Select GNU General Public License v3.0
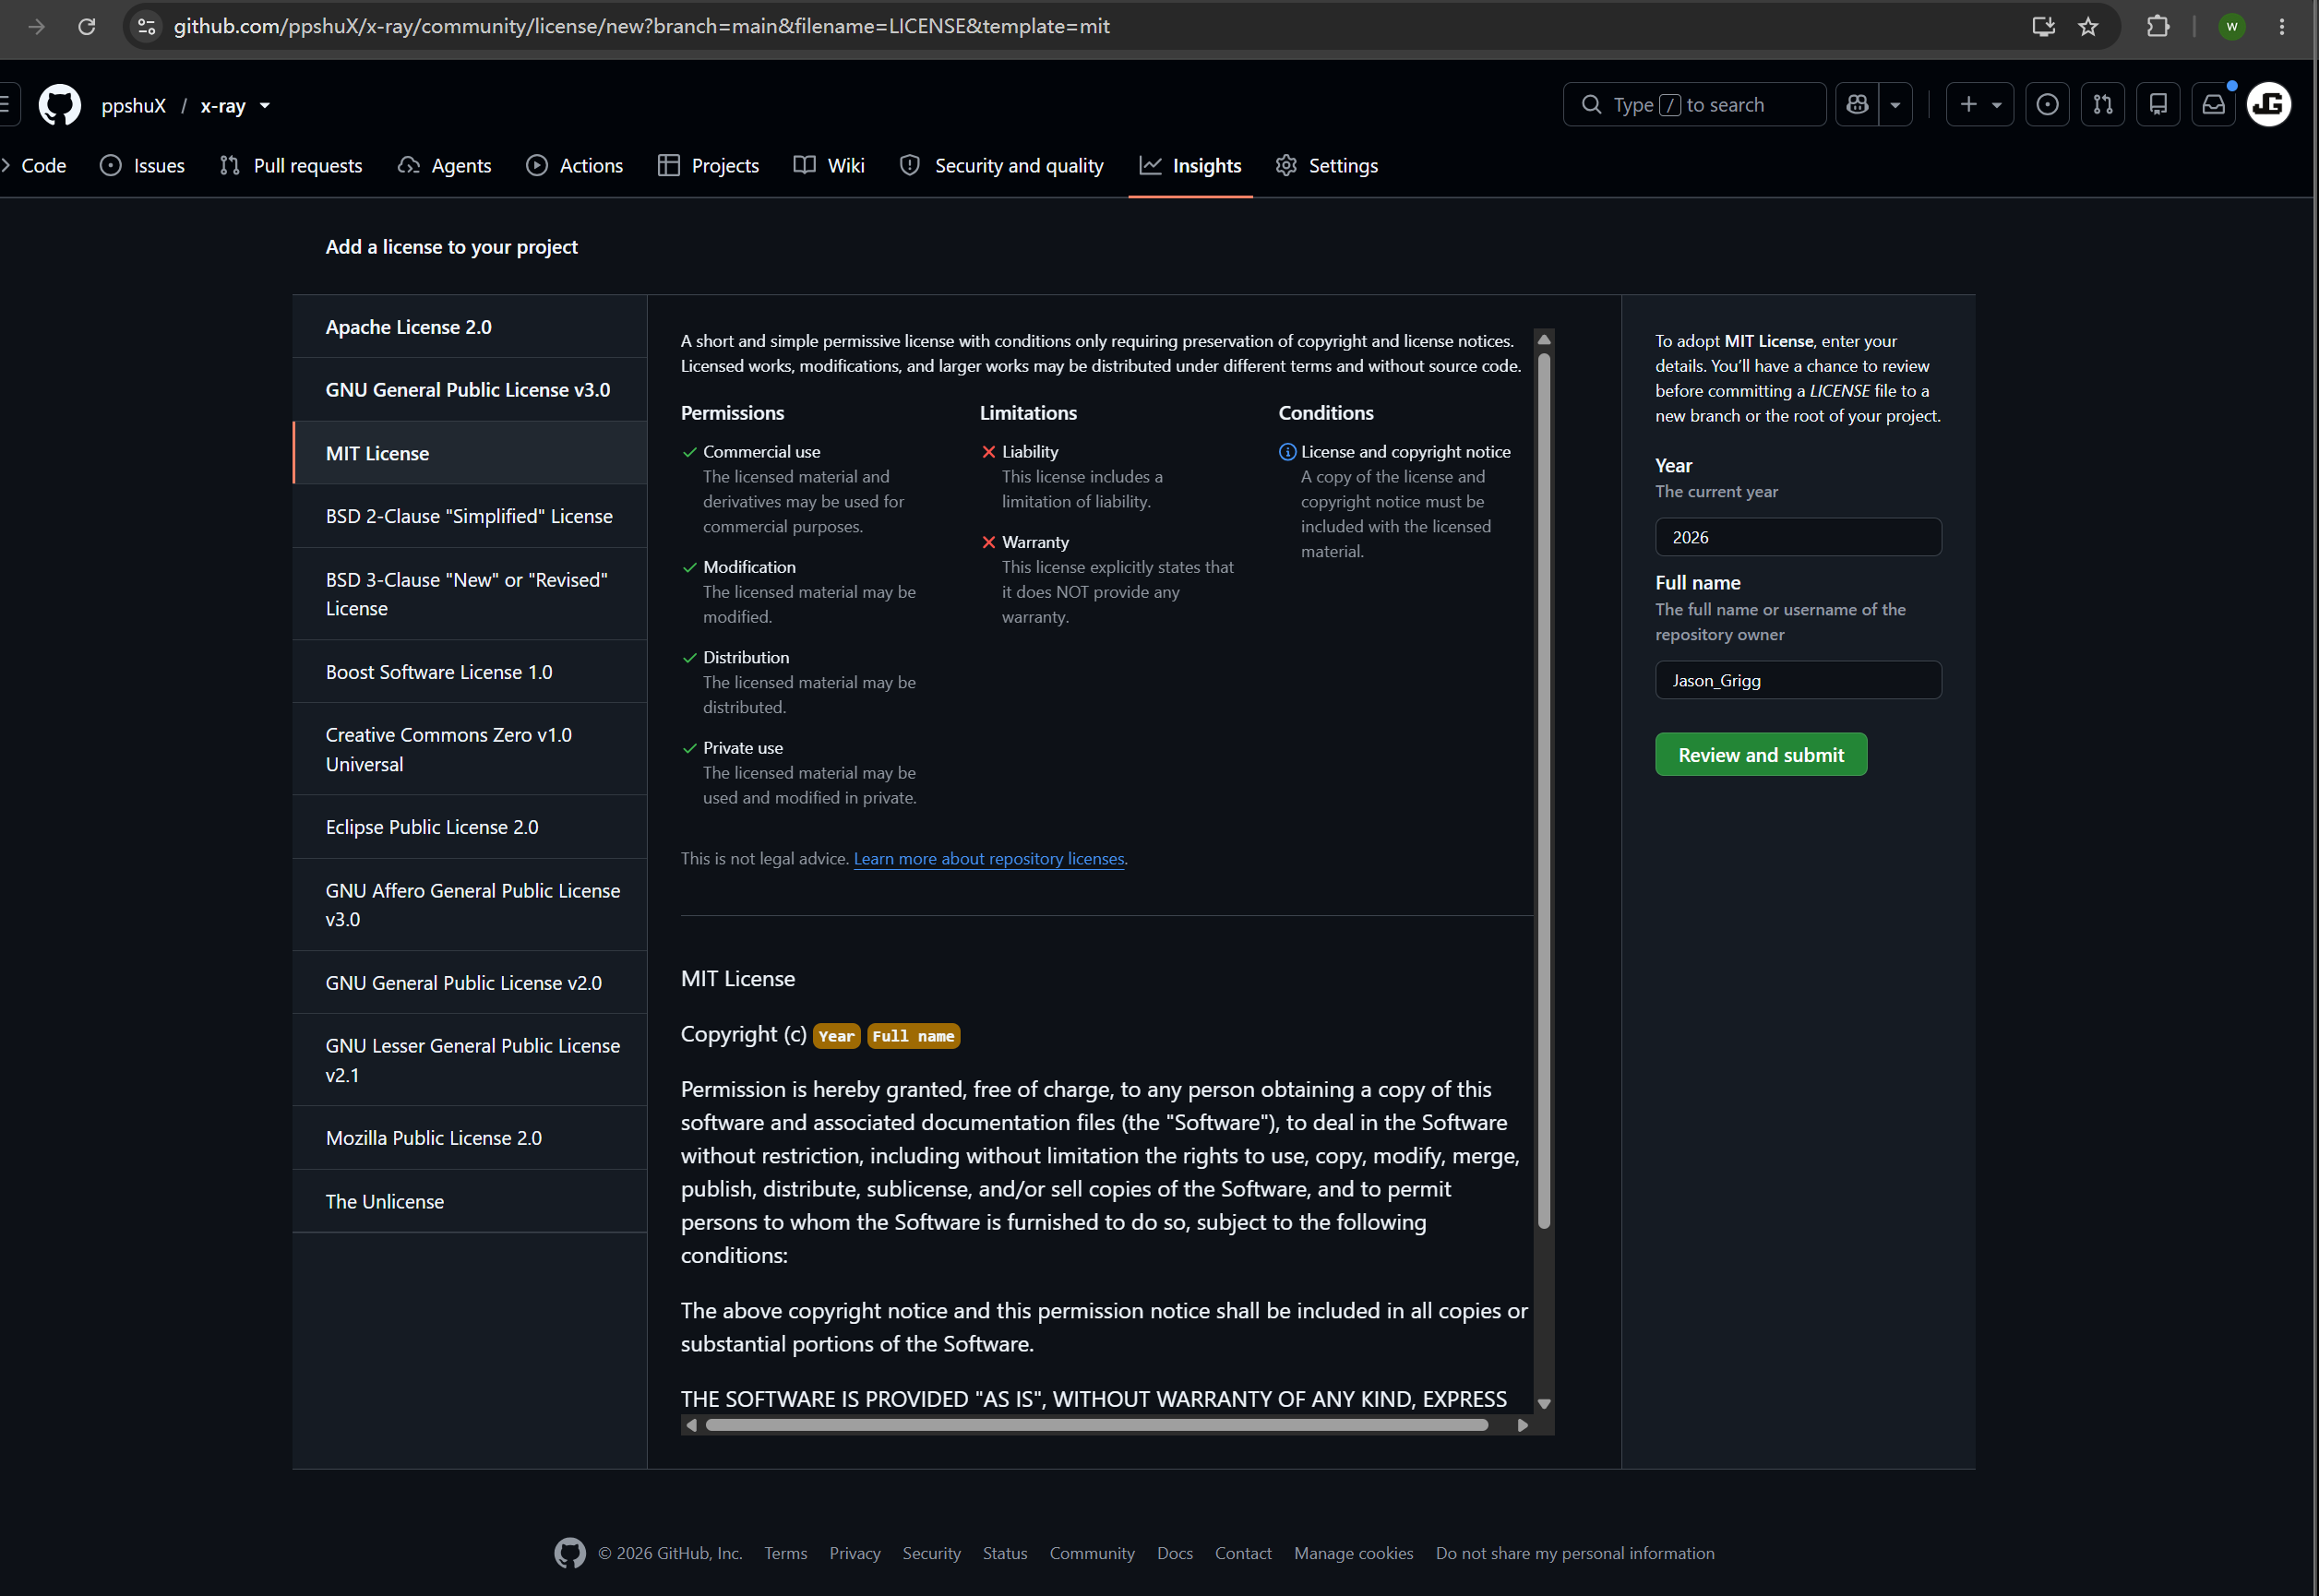Image resolution: width=2319 pixels, height=1596 pixels. pos(470,390)
